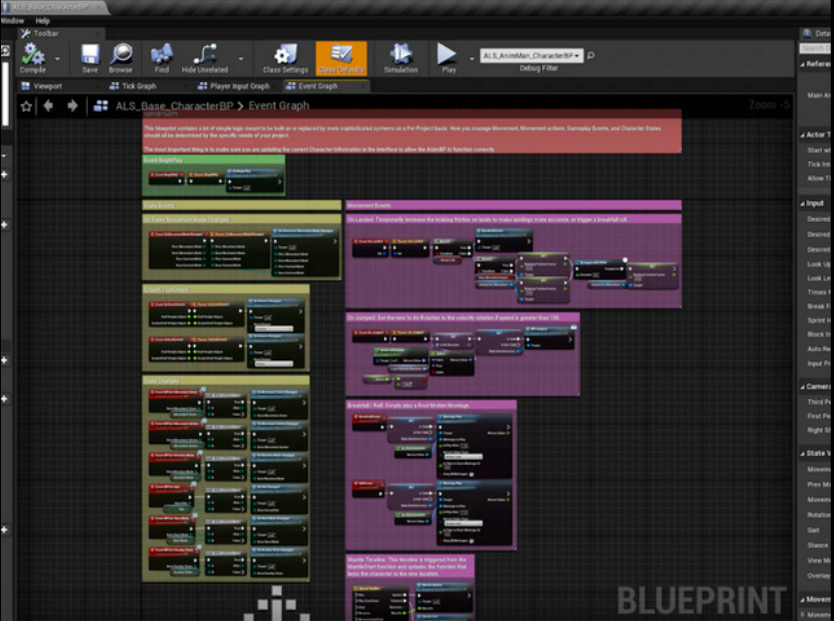
Task: Select the On Jumped comment header
Action: click(463, 317)
